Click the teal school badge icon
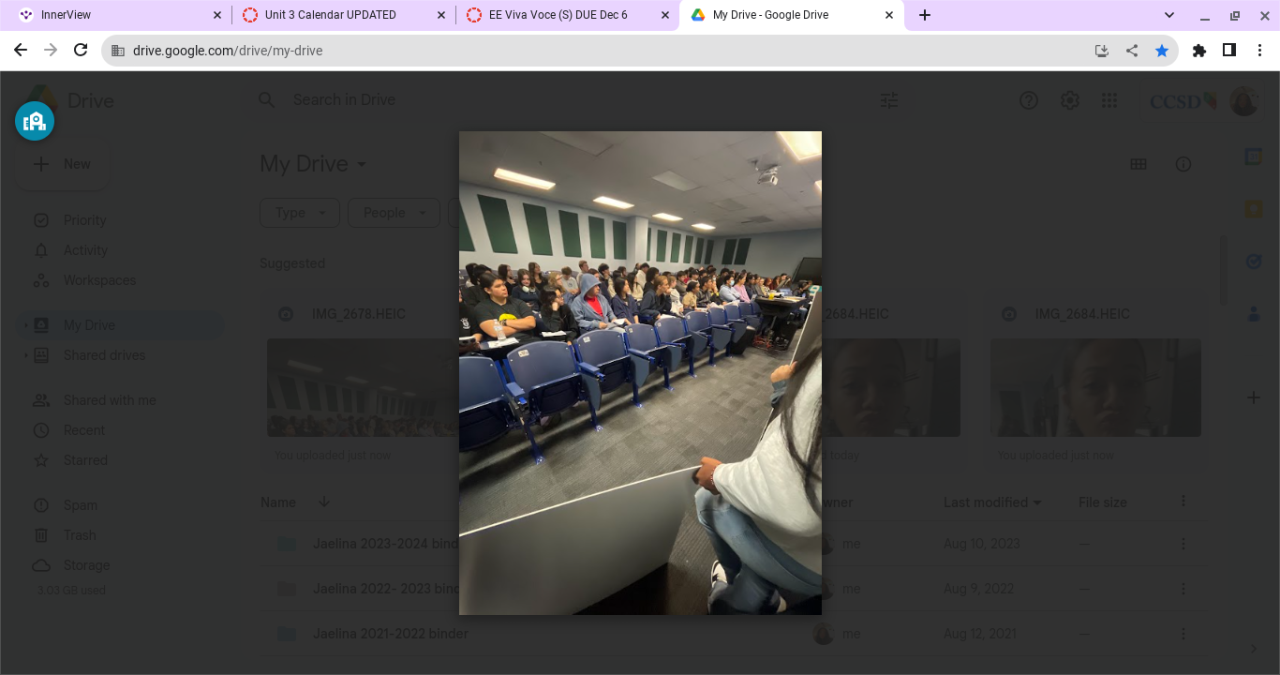1280x675 pixels. (x=35, y=121)
